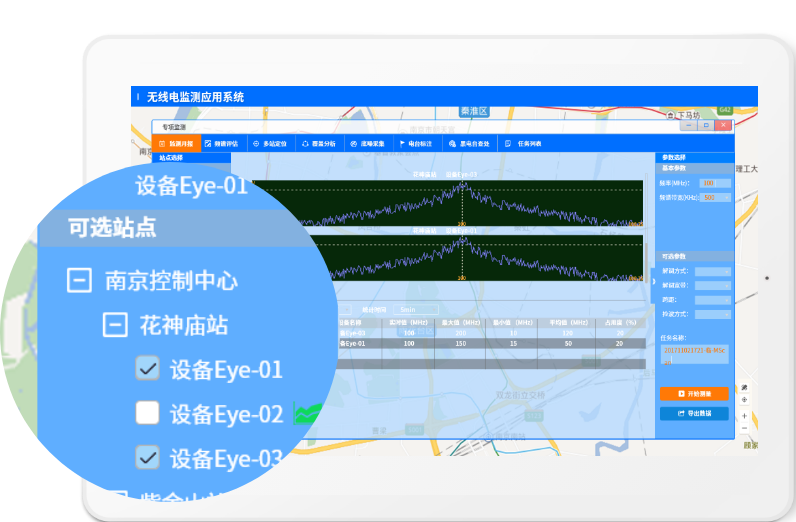Click the 导出数据 button

(694, 413)
